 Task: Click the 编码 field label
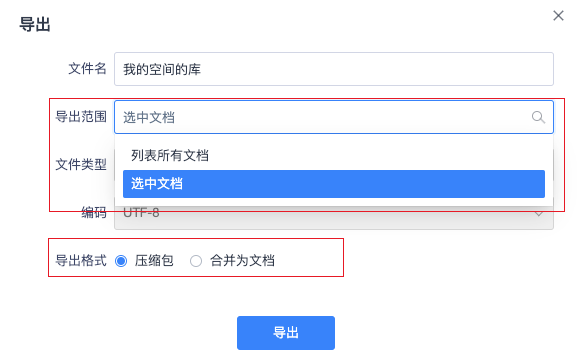[x=94, y=213]
